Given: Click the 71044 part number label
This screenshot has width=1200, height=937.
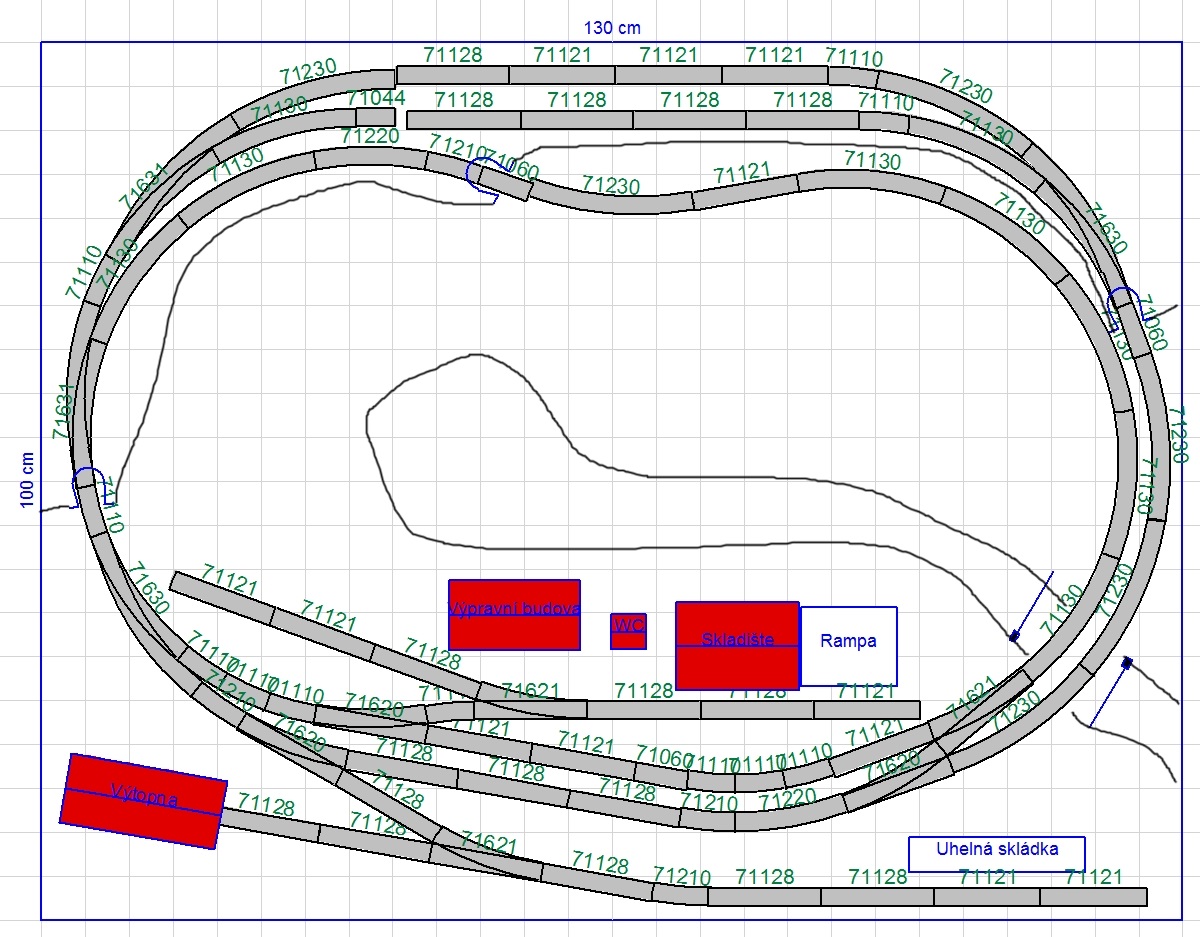Looking at the screenshot, I should (x=376, y=99).
